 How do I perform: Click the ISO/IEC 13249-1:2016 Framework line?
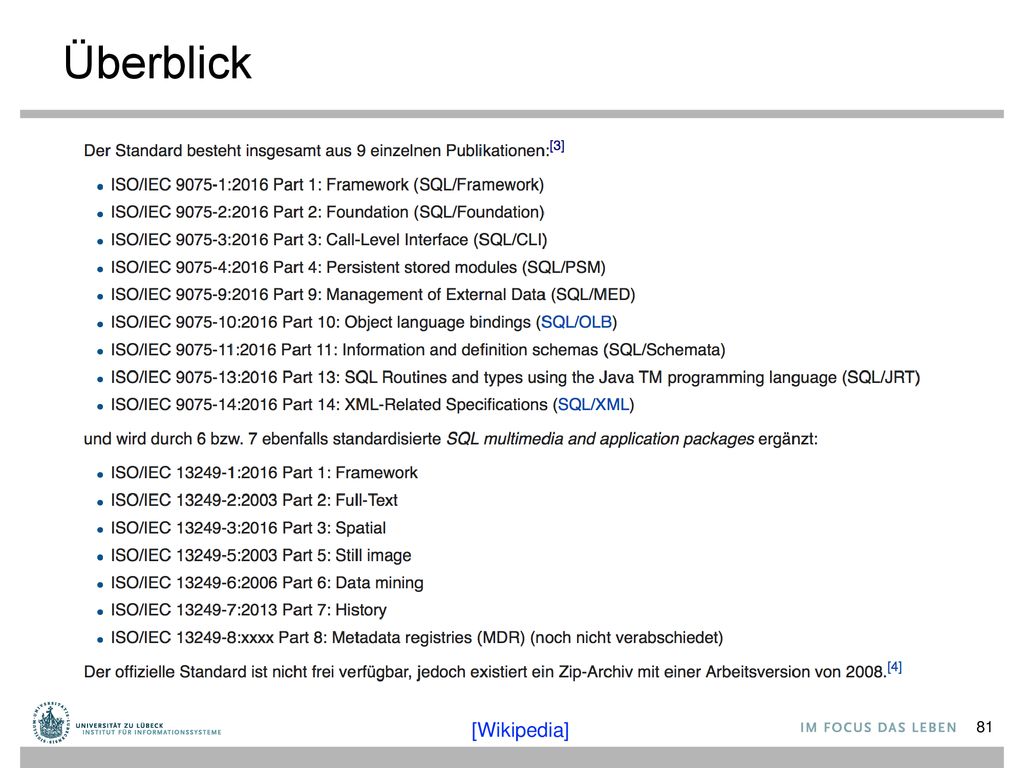(x=264, y=472)
